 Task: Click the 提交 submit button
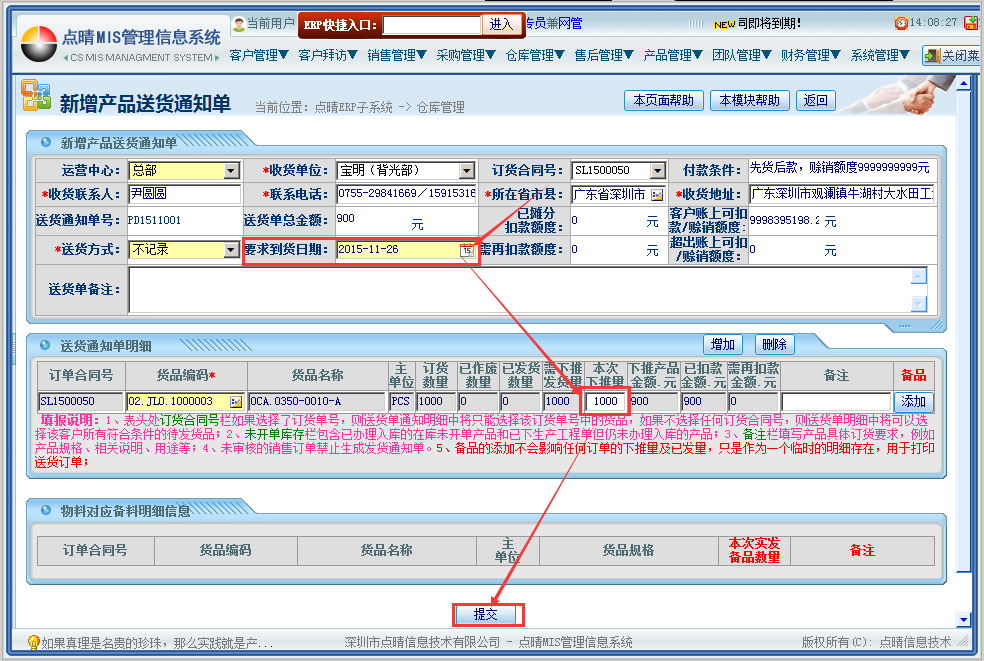[x=485, y=614]
